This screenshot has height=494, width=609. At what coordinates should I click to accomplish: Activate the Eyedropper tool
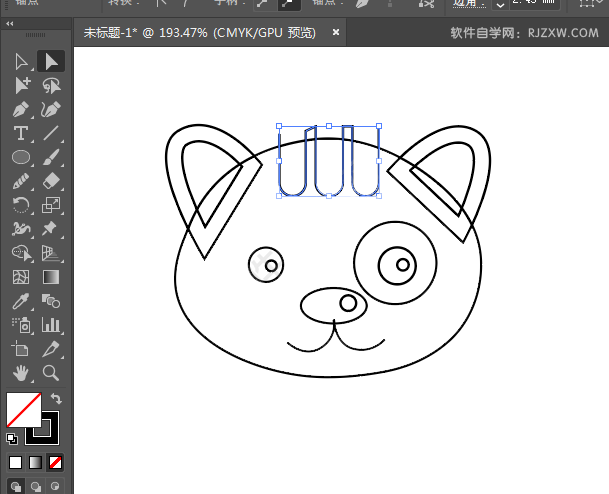coord(21,301)
